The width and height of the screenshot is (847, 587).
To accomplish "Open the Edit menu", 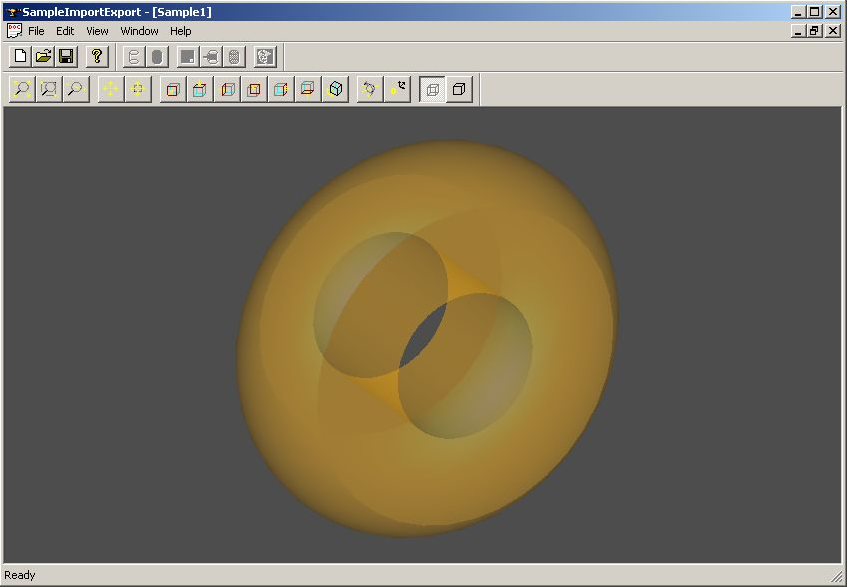I will click(65, 31).
